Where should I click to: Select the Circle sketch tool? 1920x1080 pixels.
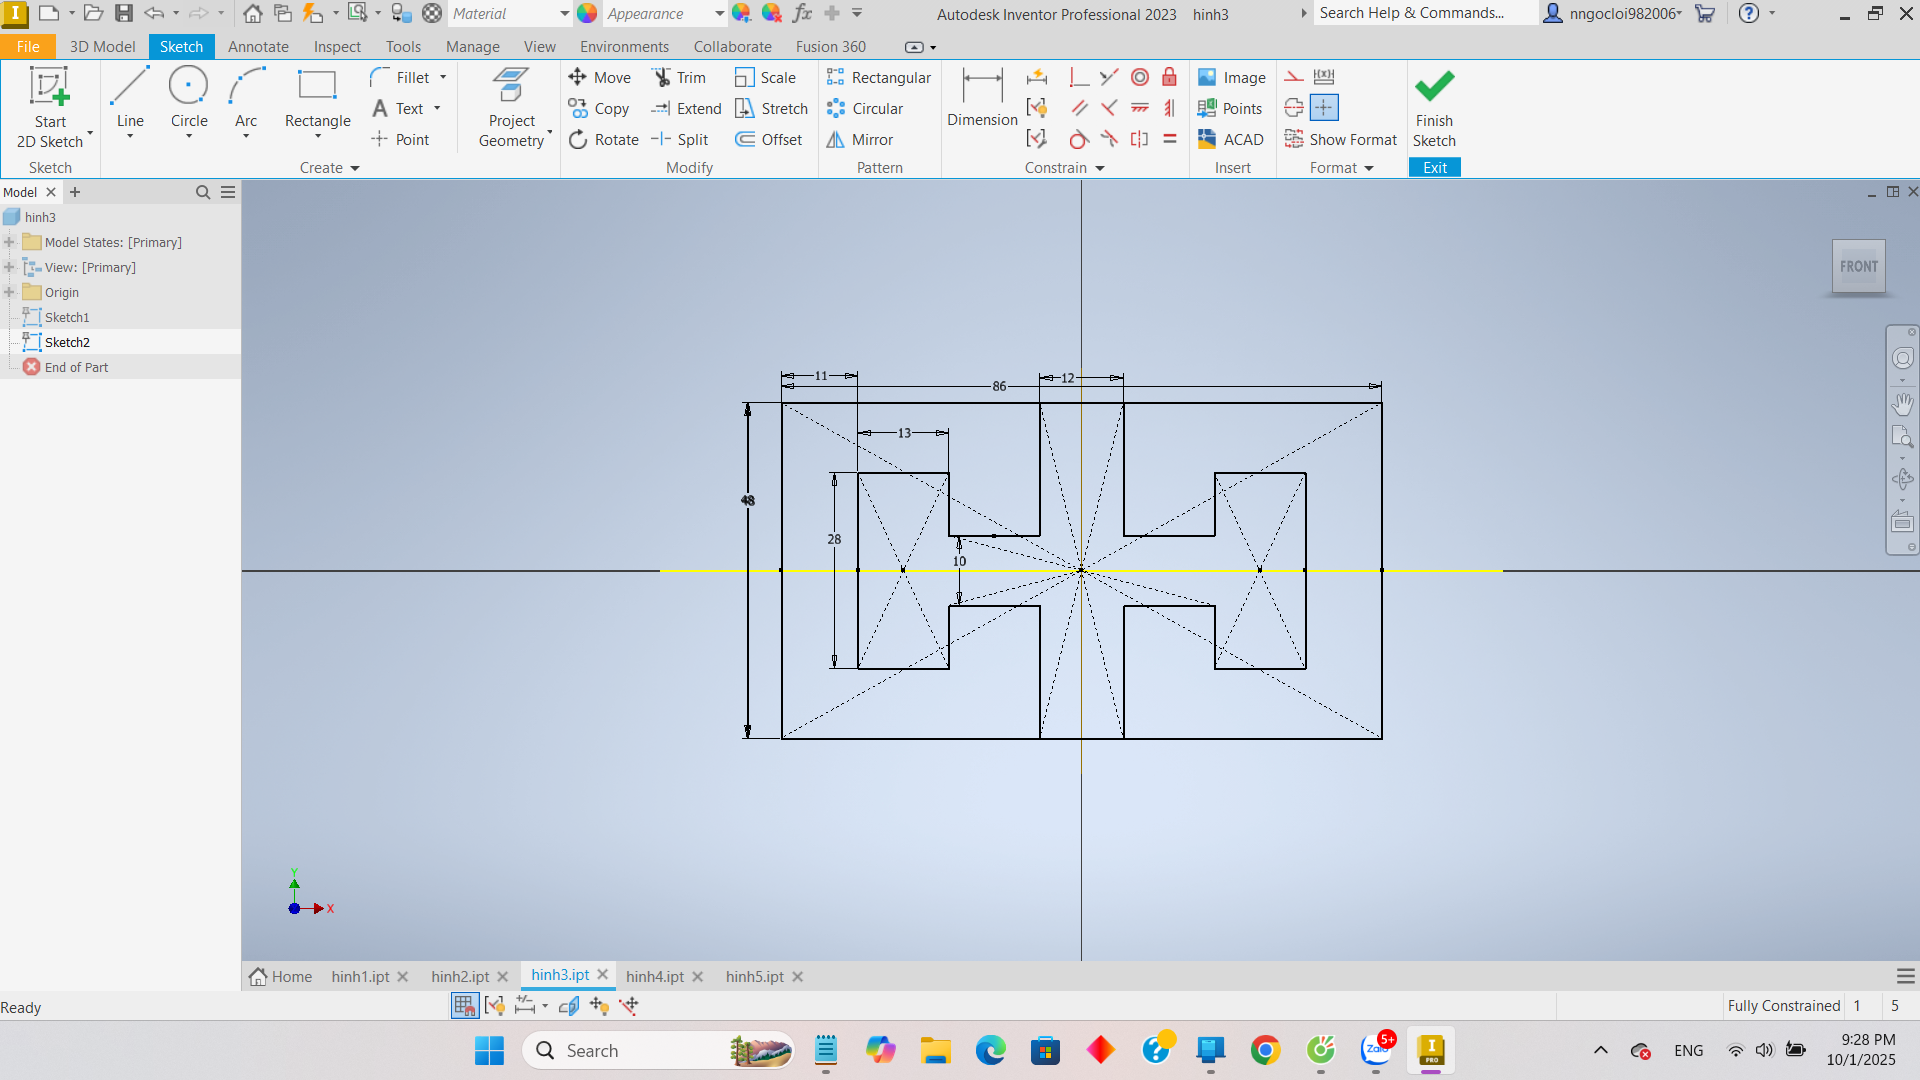click(188, 98)
